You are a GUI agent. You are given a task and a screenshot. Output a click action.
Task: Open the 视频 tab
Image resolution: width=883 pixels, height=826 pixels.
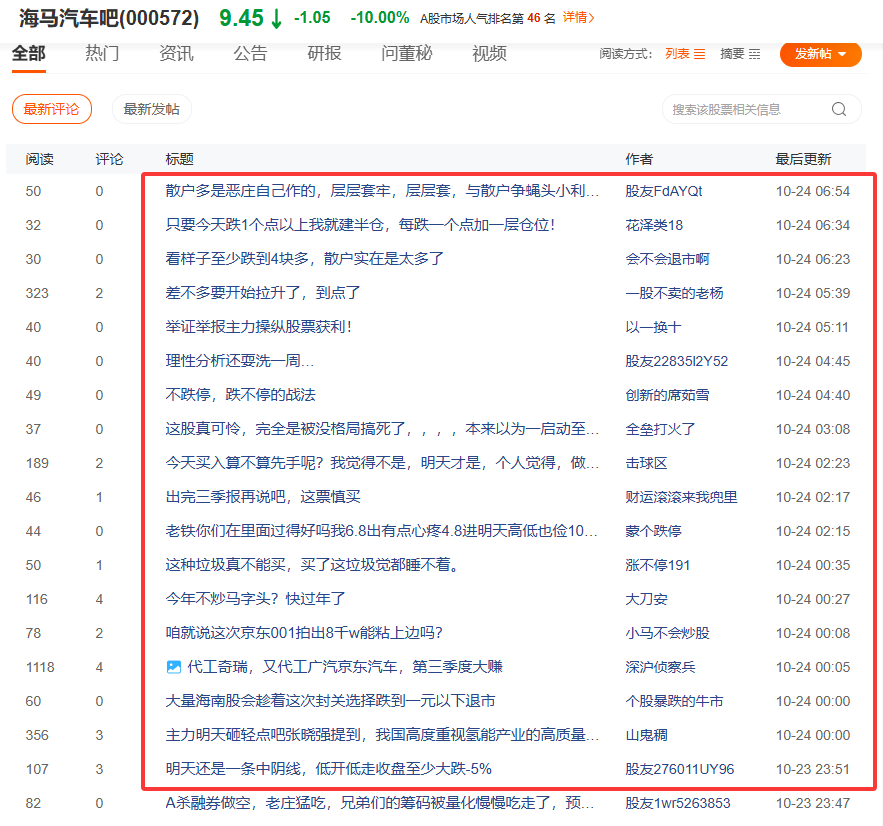(x=489, y=54)
